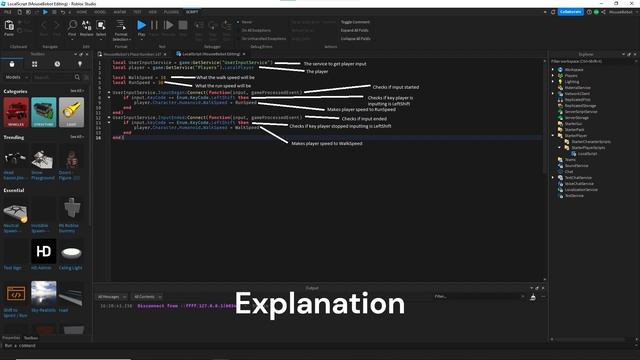640x360 pixels.
Task: Open the Recent clock tab in Toolbox
Action: (57, 64)
